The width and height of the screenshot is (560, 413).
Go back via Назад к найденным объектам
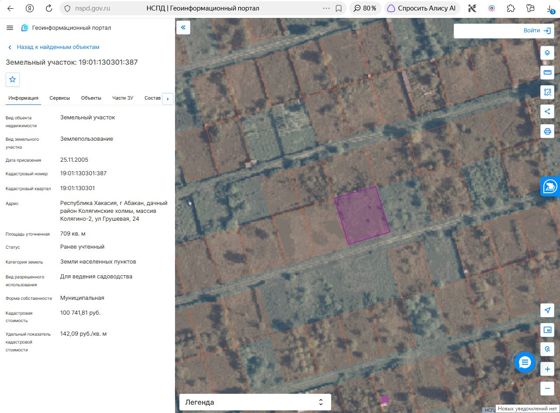tap(54, 47)
